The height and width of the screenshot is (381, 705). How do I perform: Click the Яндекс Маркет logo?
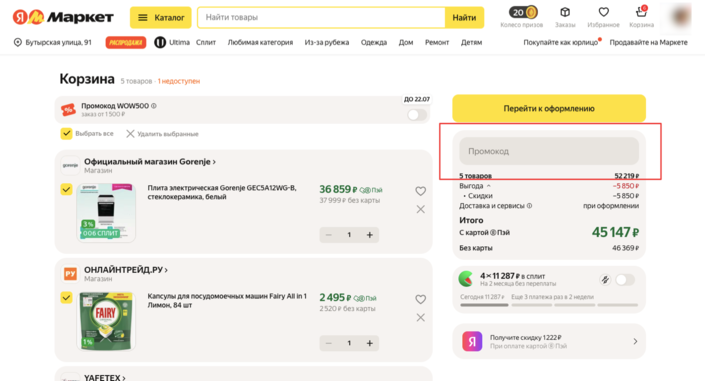[x=63, y=18]
